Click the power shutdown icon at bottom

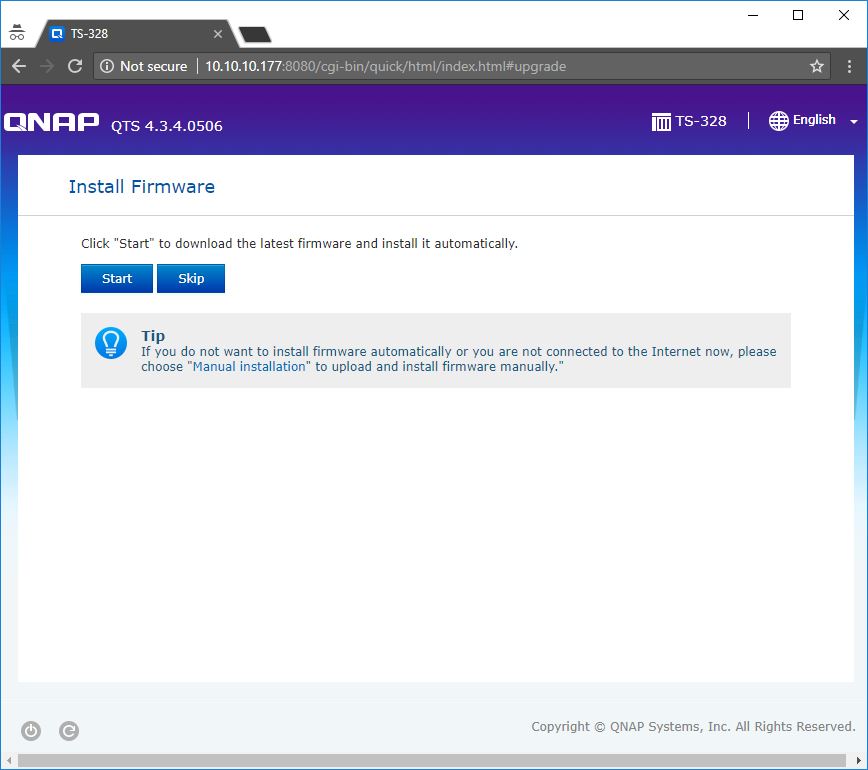31,731
